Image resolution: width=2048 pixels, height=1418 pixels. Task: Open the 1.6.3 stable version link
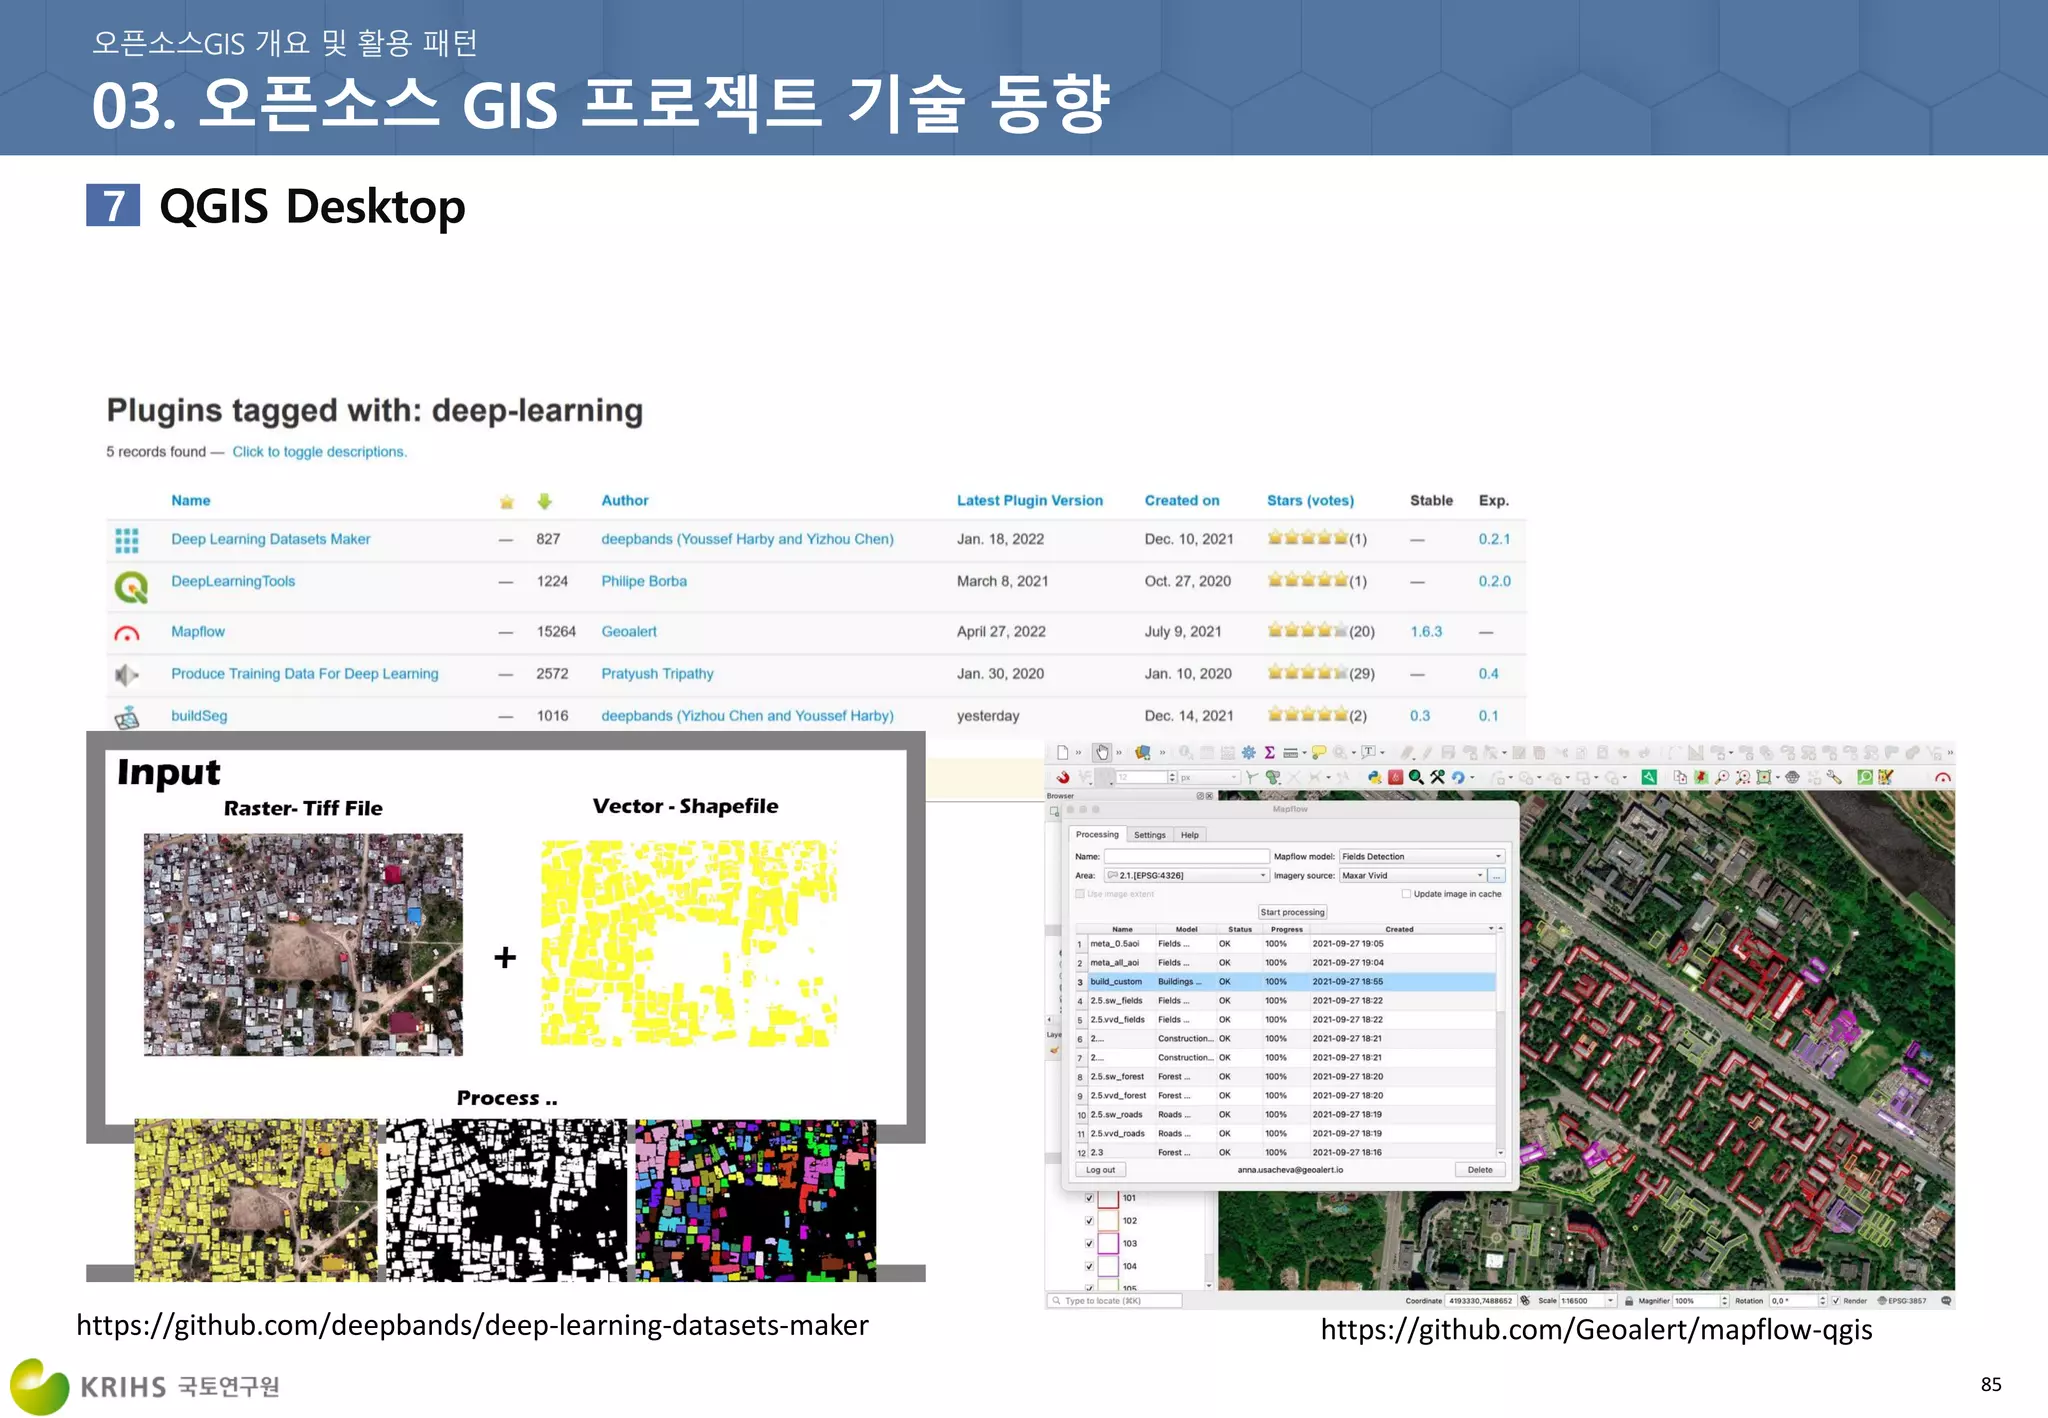click(x=1426, y=632)
